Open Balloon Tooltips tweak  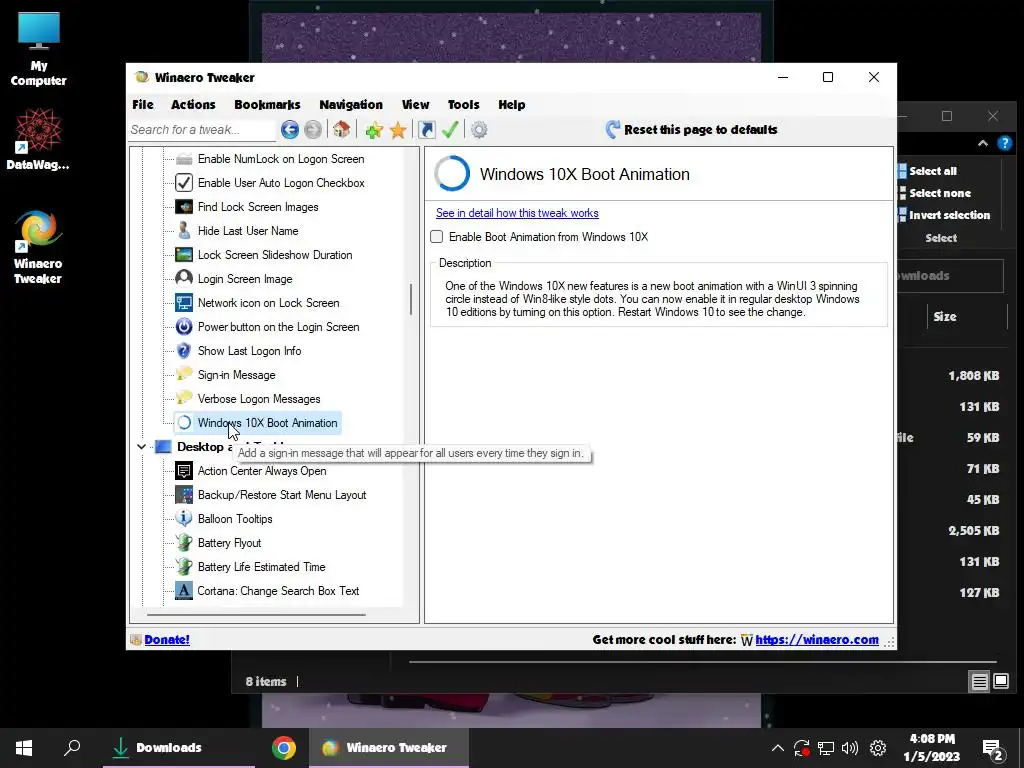coord(235,519)
